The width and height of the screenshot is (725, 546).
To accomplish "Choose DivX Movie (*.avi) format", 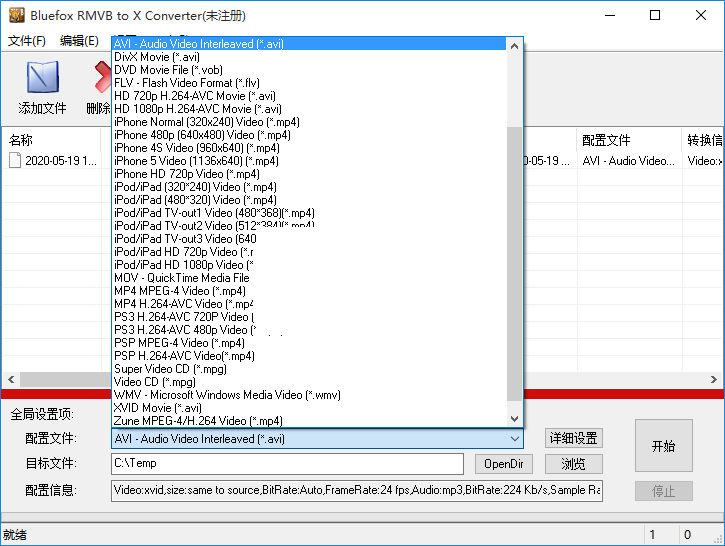I will [309, 57].
